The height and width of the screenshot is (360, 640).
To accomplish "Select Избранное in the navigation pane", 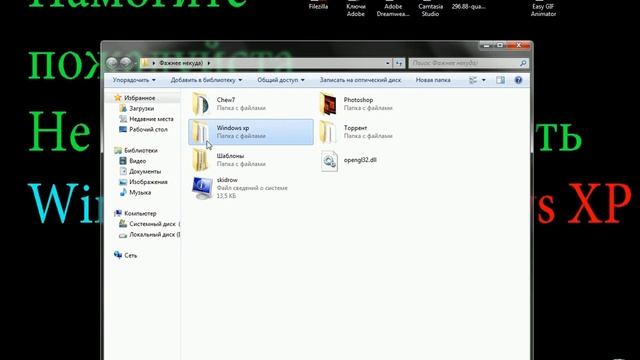I will [x=139, y=98].
